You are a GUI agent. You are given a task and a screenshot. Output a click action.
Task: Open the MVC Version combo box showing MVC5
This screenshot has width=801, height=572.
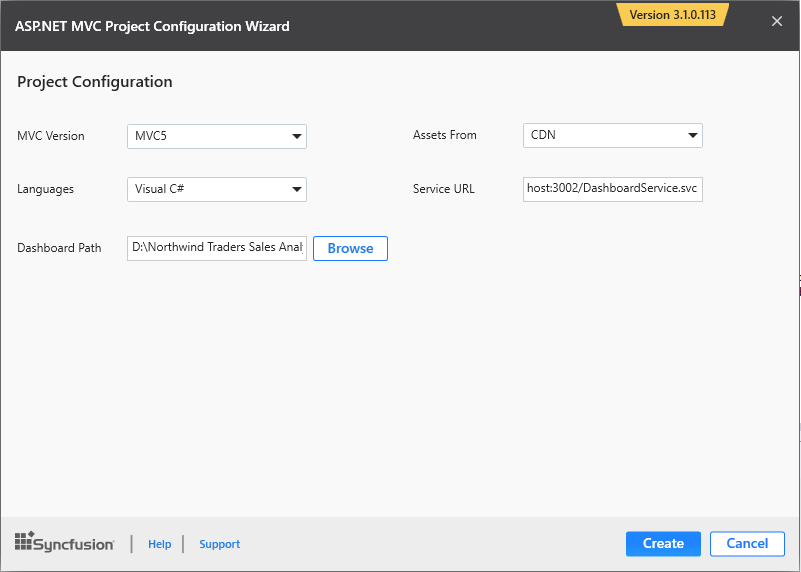click(x=207, y=136)
